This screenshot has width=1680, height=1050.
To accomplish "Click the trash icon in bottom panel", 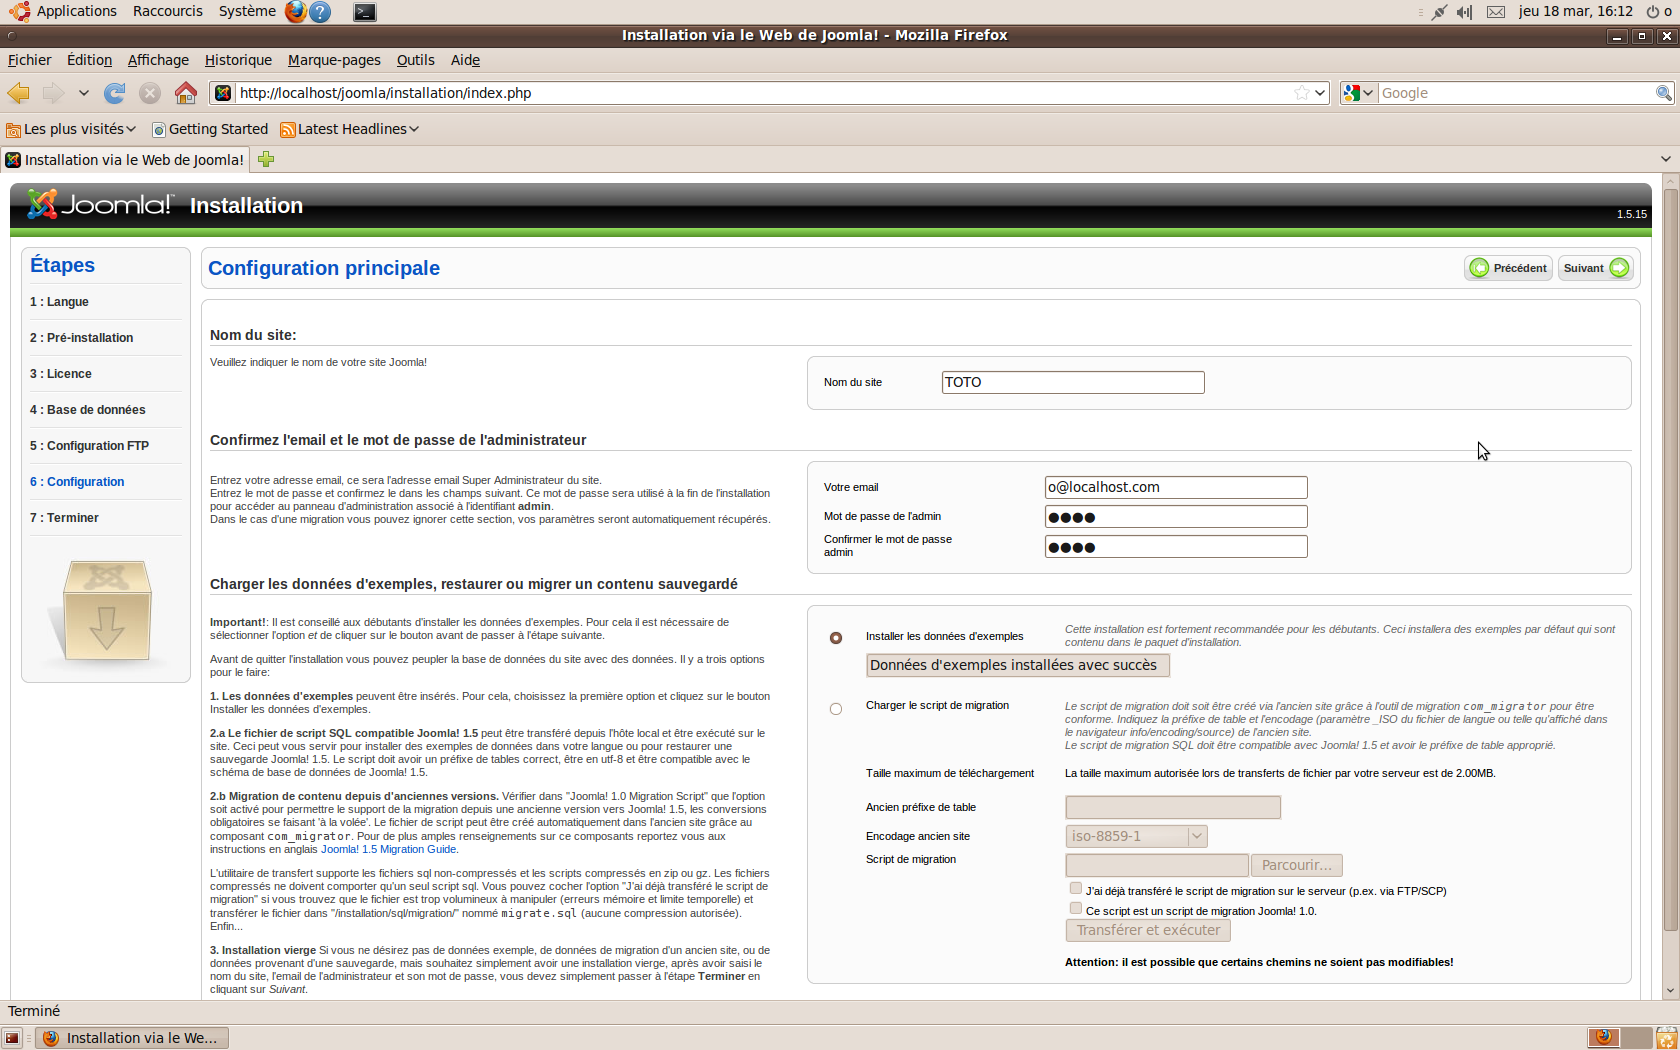I will pos(1666,1038).
